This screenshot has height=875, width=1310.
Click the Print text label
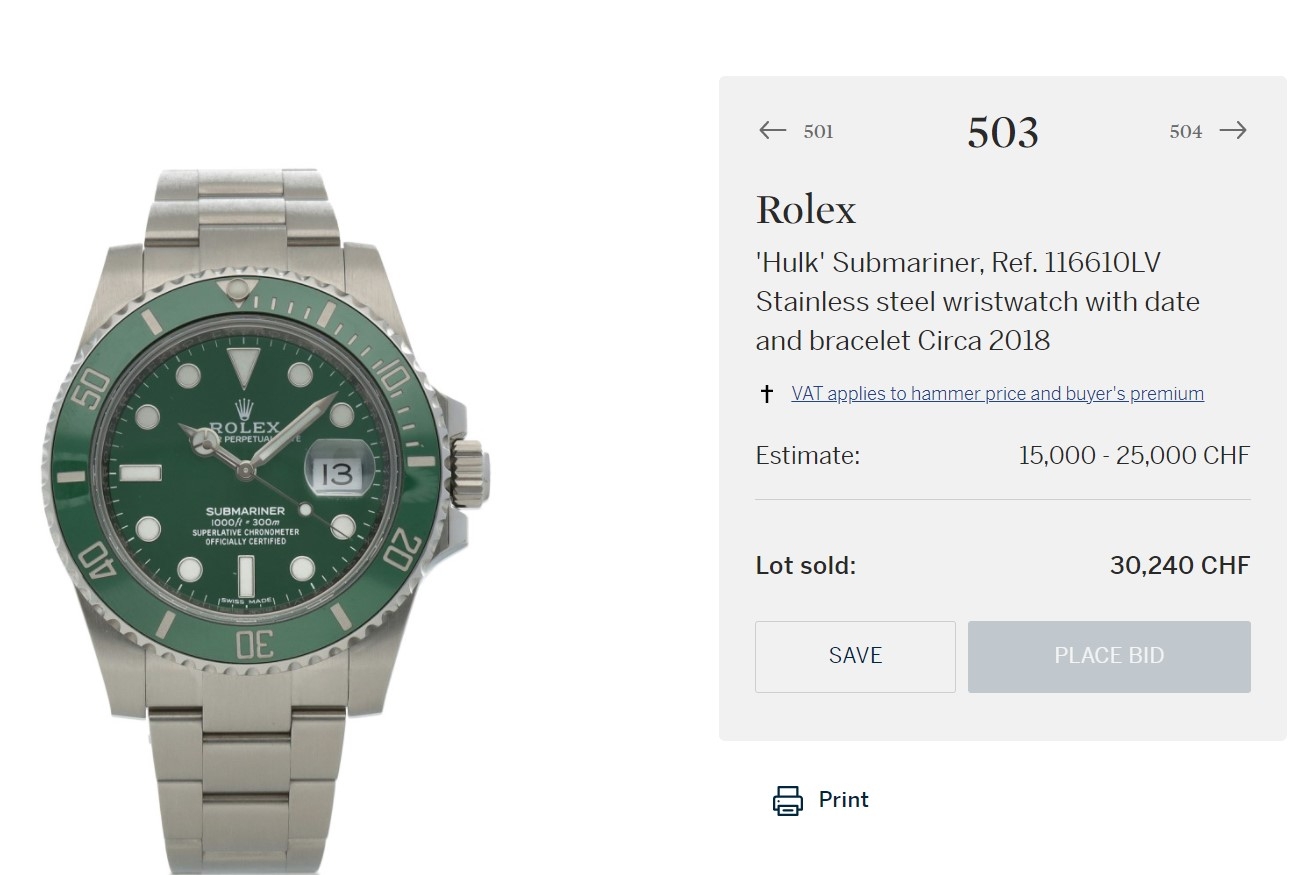coord(844,800)
